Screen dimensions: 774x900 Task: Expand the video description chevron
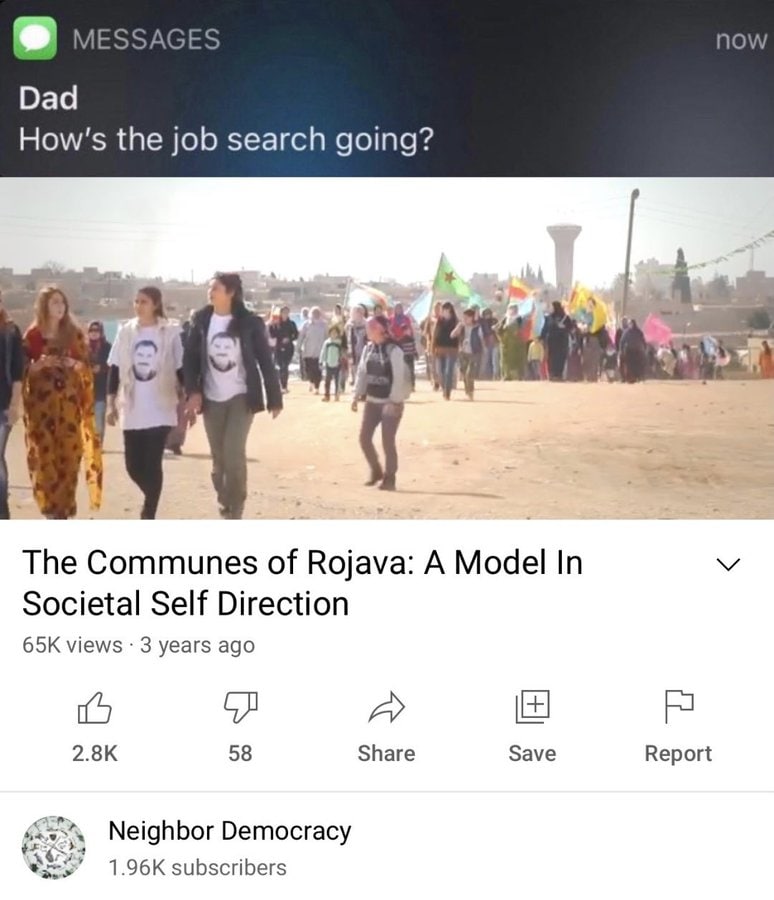(x=729, y=564)
